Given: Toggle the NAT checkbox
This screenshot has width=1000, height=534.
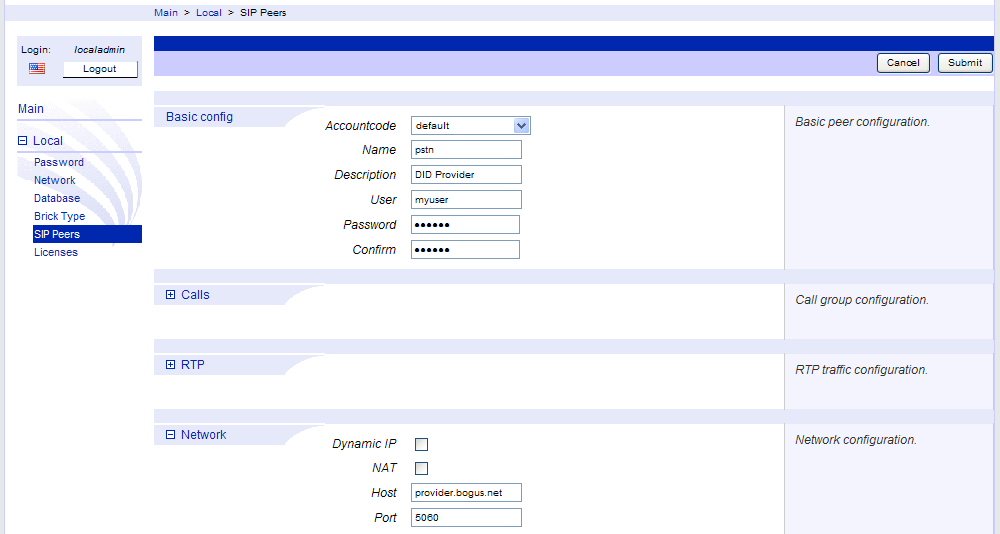Looking at the screenshot, I should (421, 468).
